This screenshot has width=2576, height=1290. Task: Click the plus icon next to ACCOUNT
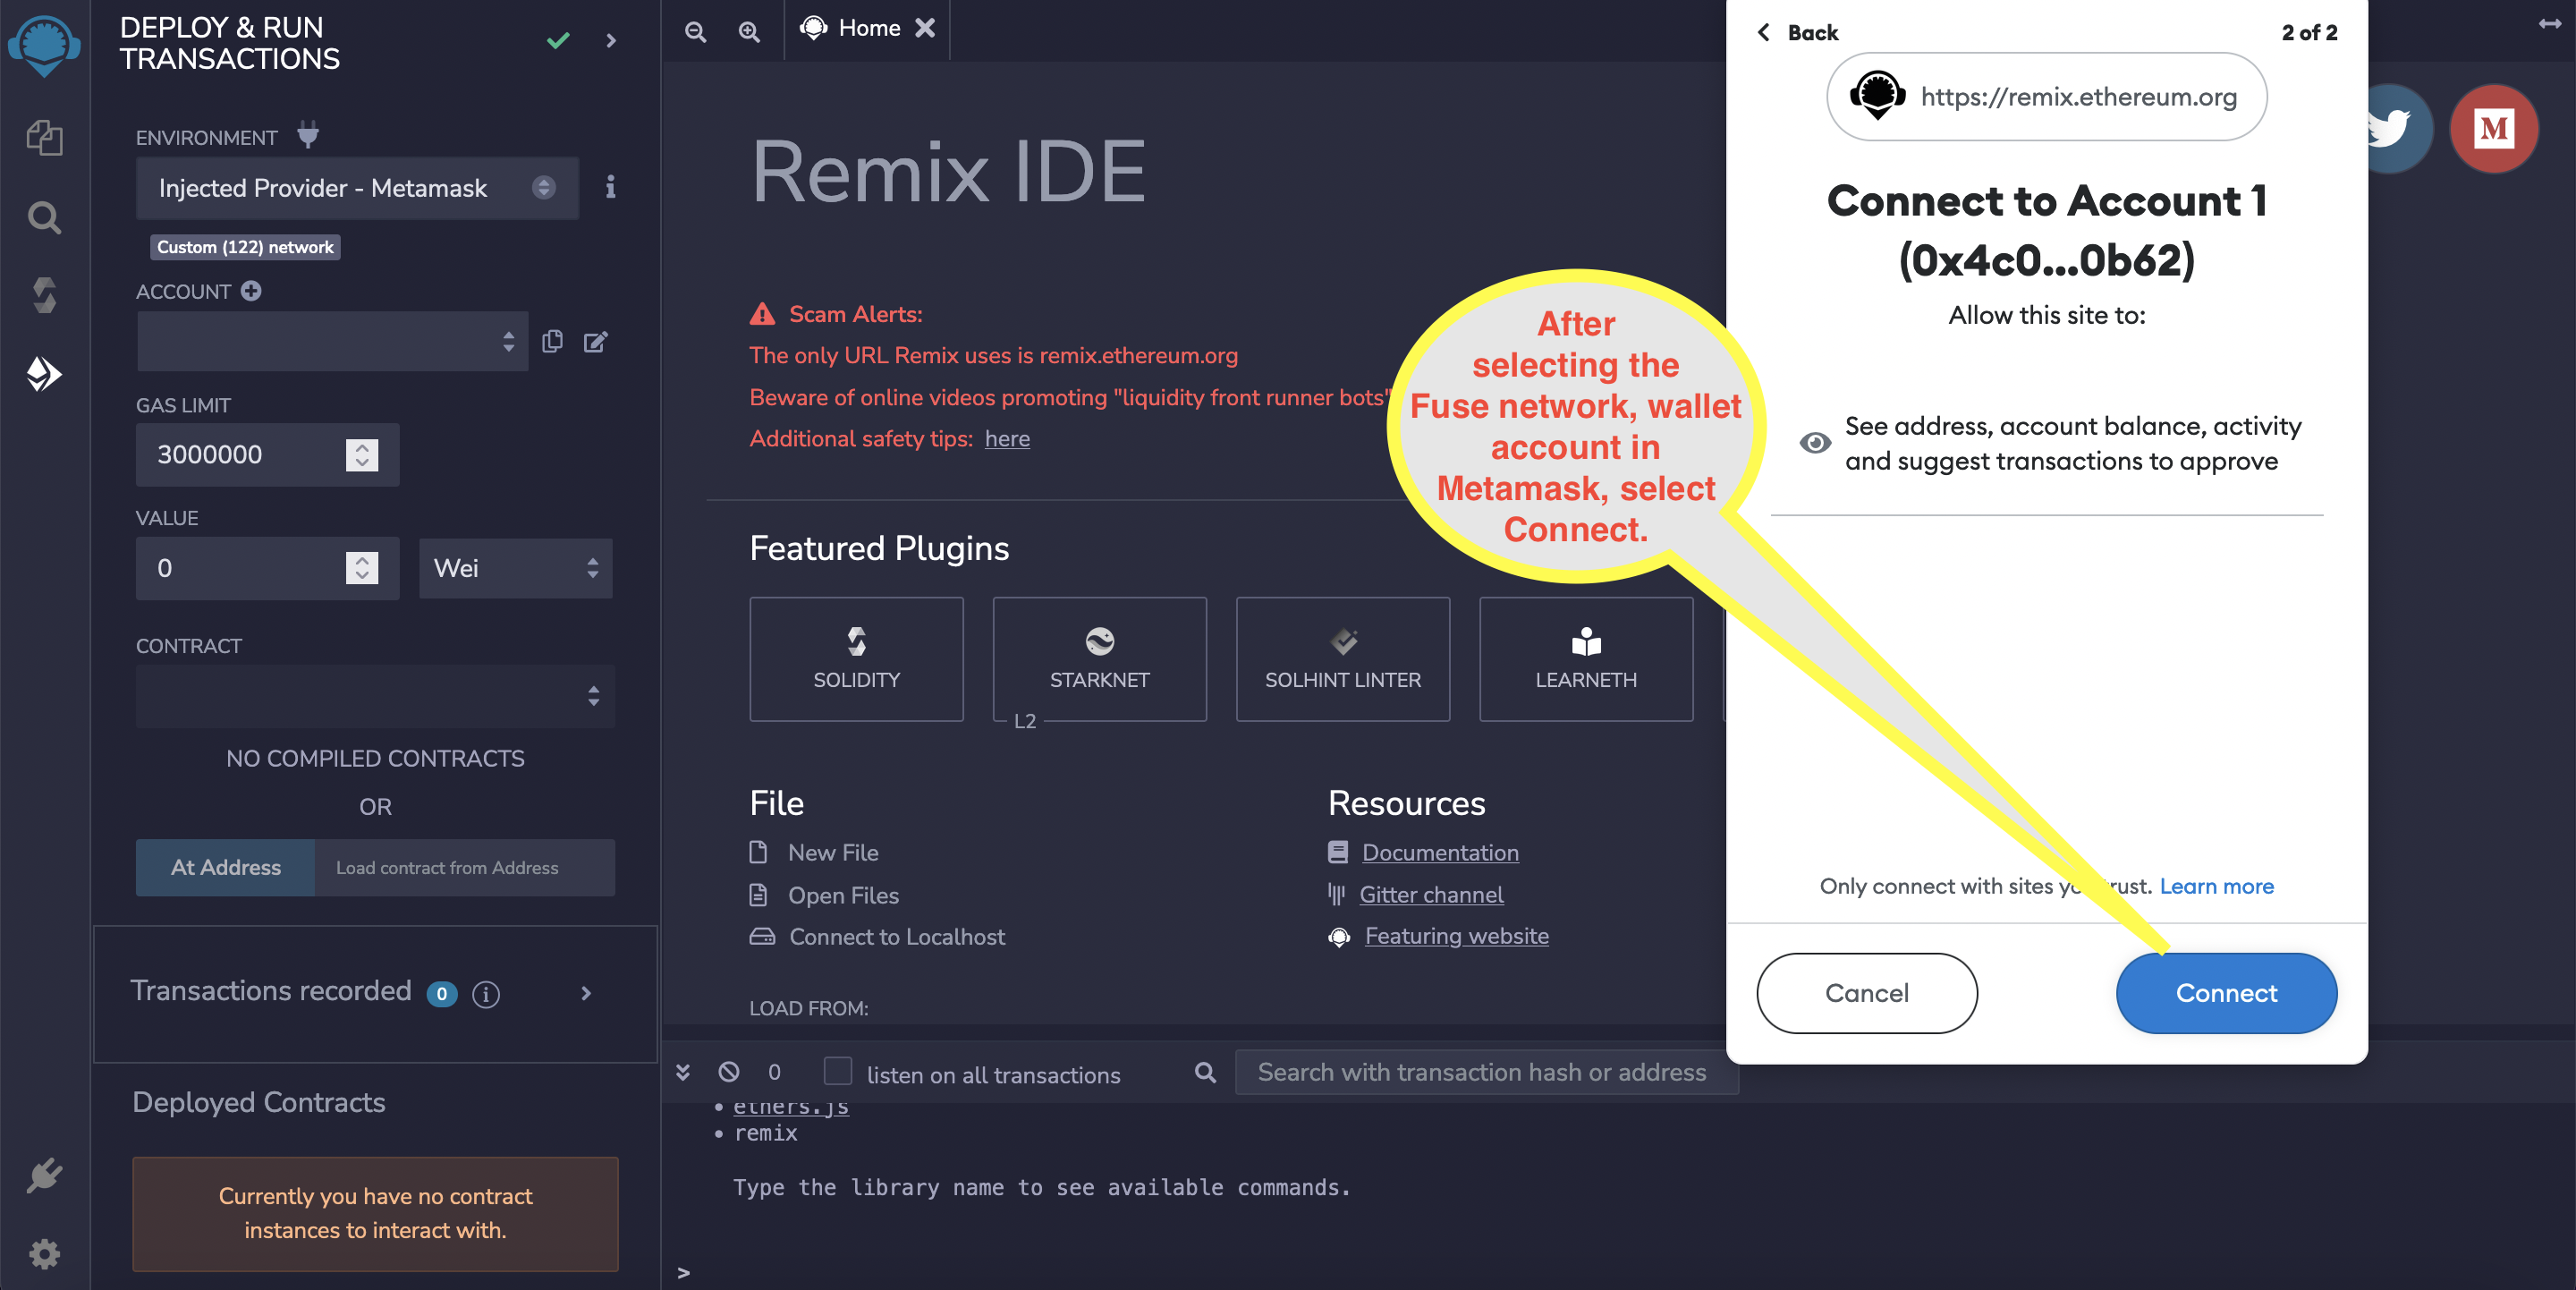(x=251, y=291)
